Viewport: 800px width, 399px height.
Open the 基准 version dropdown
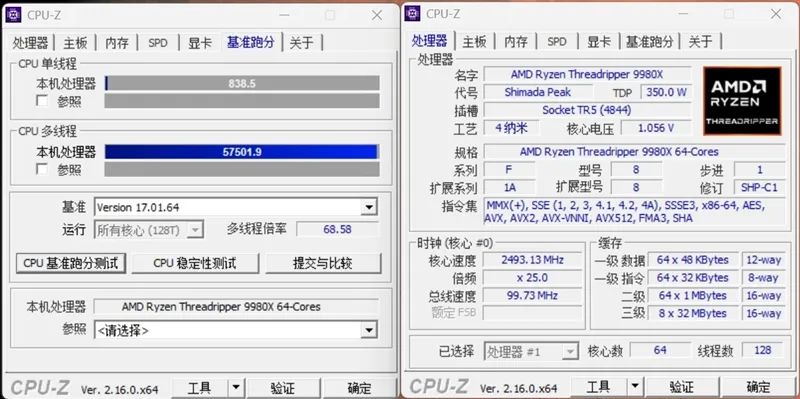click(x=369, y=207)
